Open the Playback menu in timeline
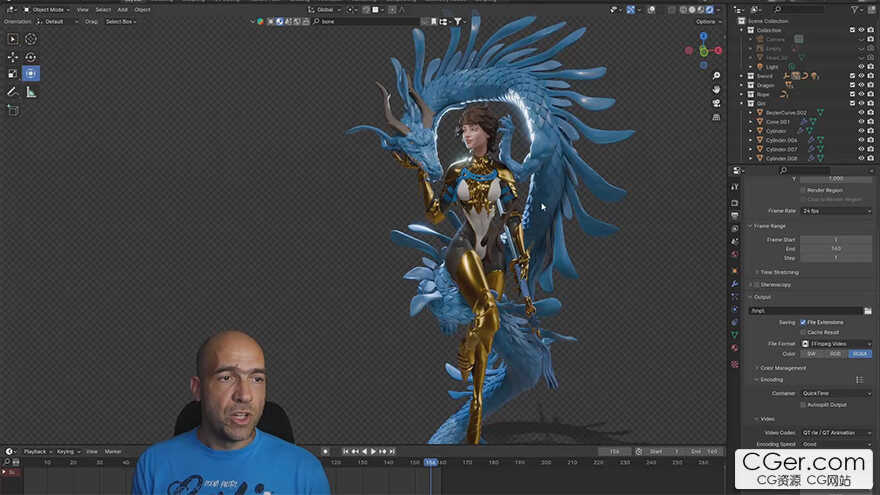 coord(38,452)
